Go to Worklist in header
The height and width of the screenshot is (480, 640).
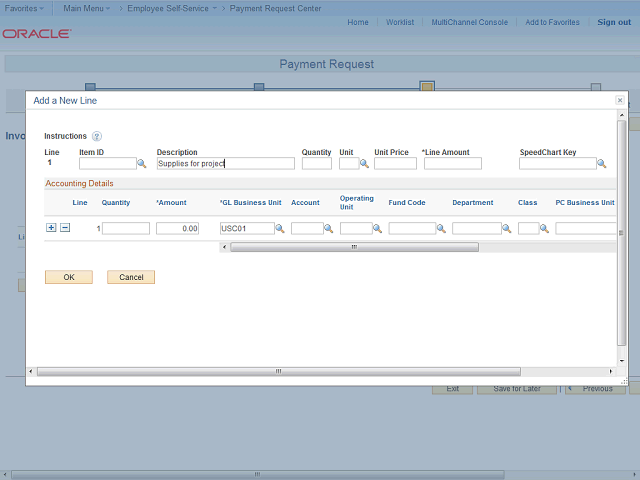coord(400,22)
